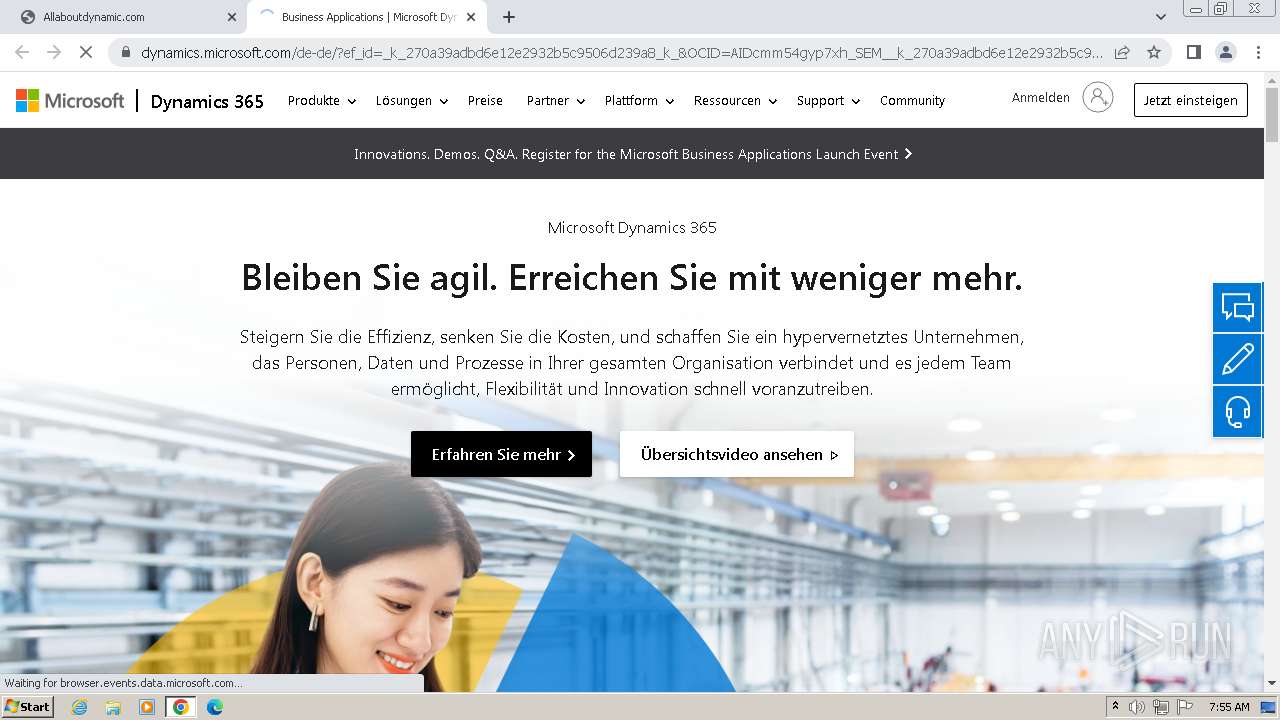Open the live chat icon on the right sidebar
Screen dimensions: 1280x720
point(1238,308)
